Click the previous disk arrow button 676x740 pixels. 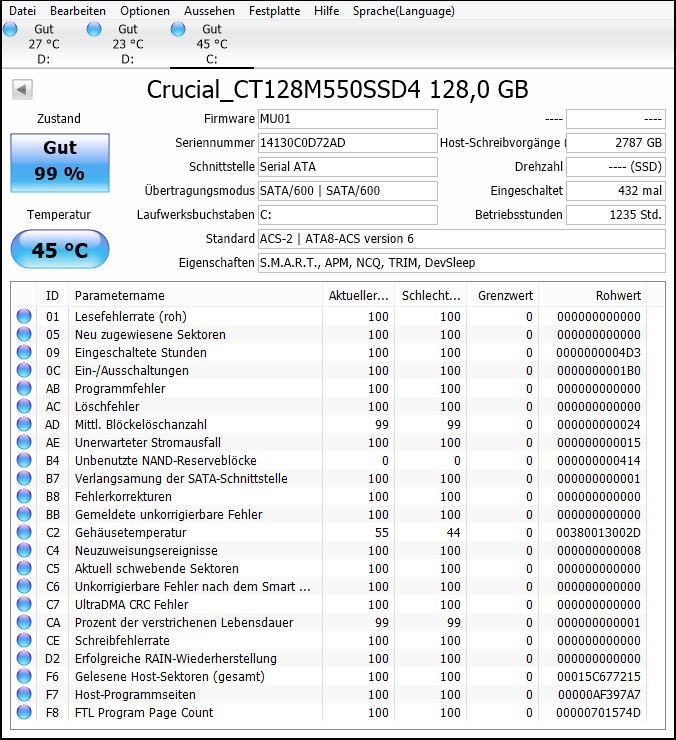(22, 89)
